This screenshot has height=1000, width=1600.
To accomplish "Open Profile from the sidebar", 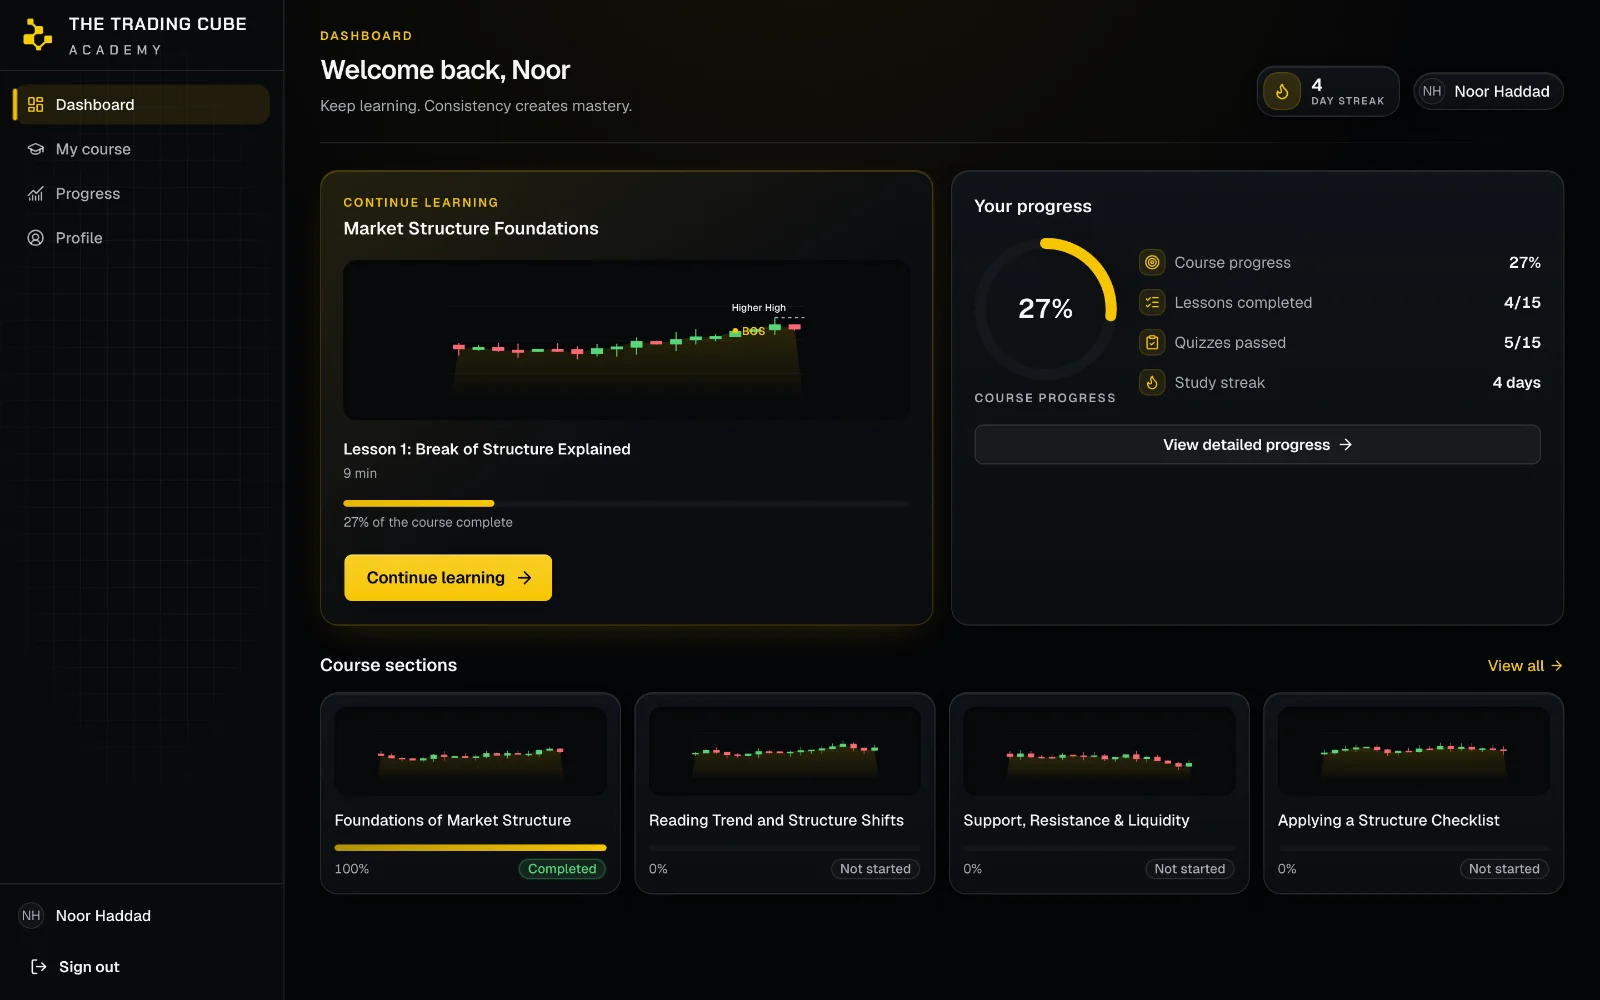I will coord(141,238).
